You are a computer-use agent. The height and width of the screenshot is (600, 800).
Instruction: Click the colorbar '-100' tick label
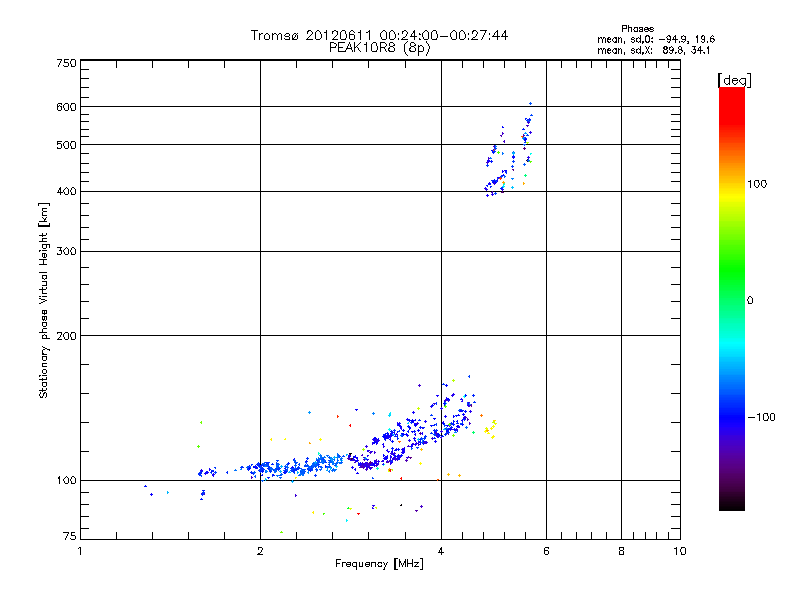[761, 417]
